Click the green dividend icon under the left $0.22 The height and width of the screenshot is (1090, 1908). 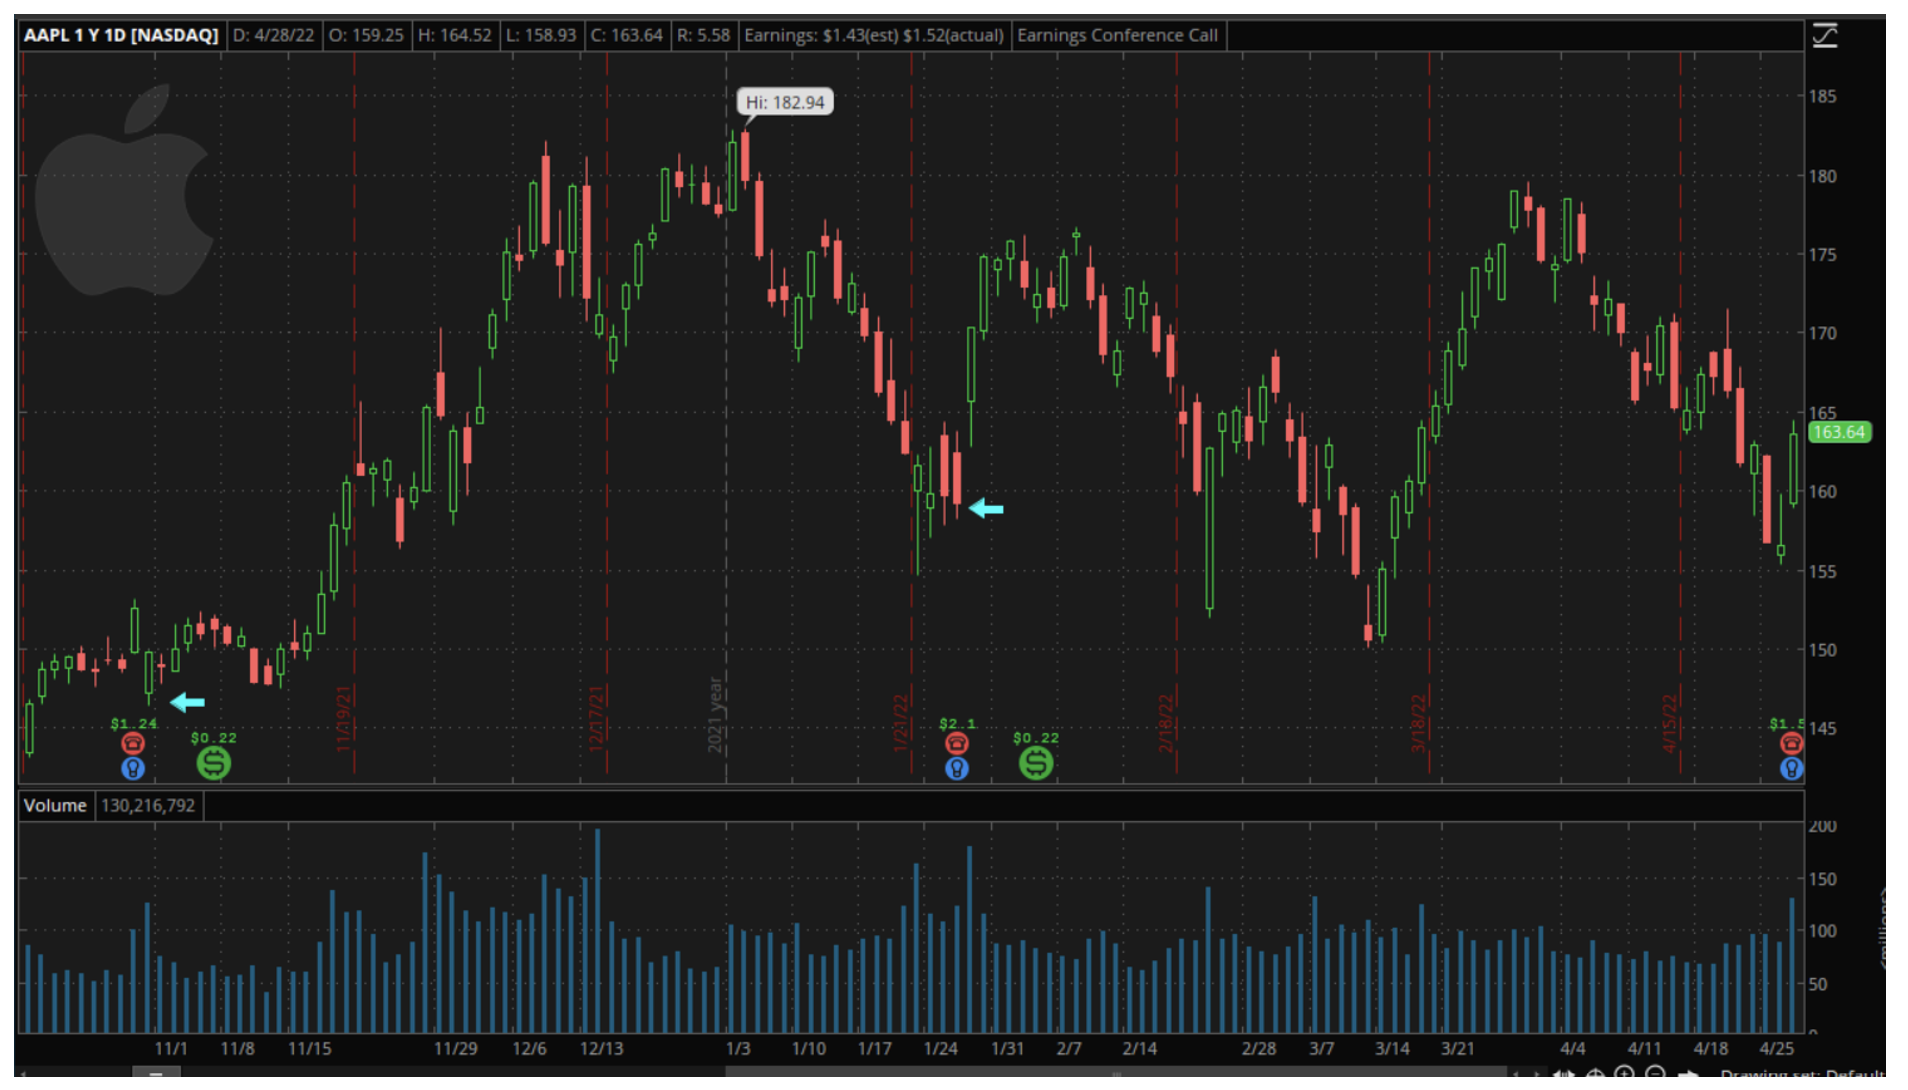213,764
